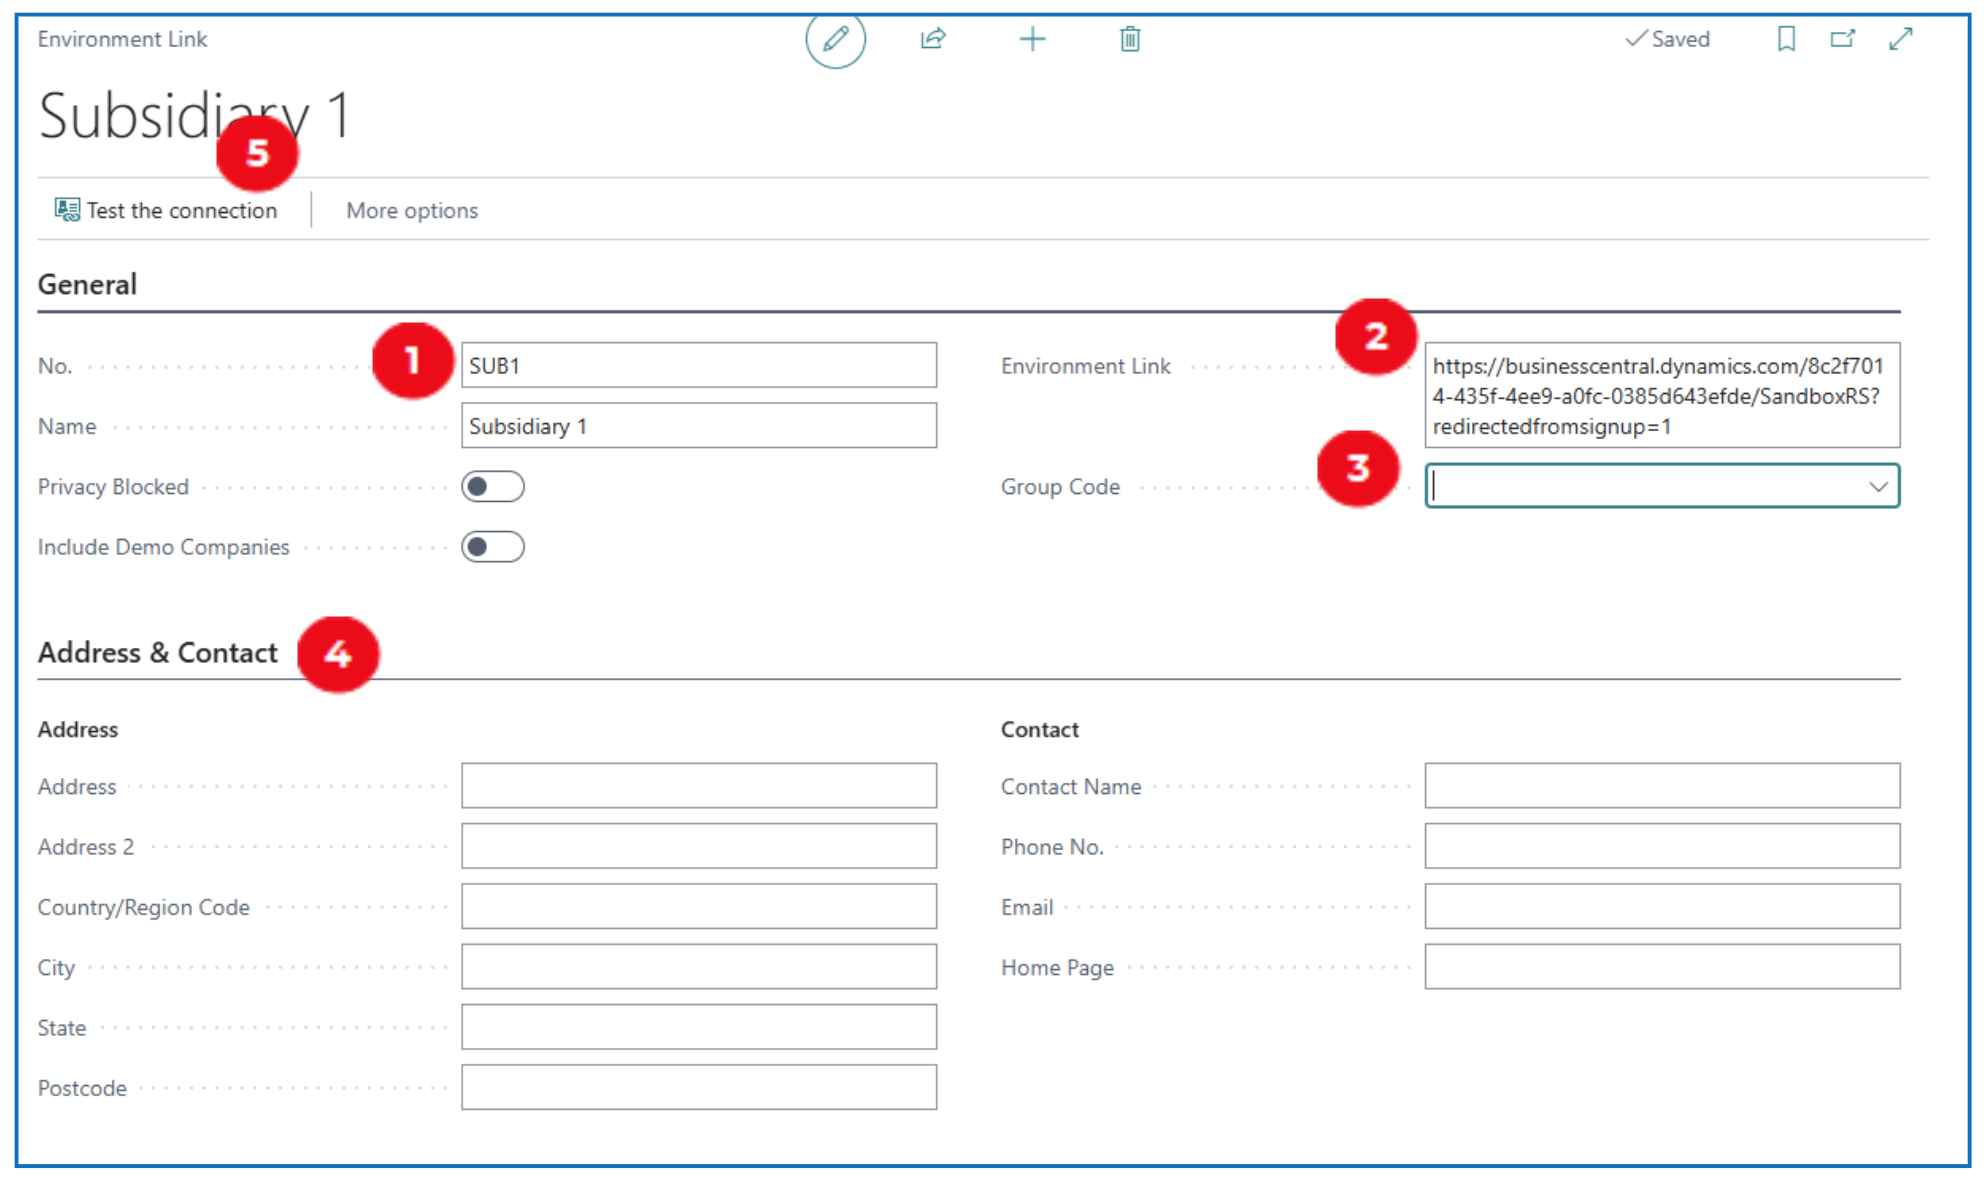Click the pencil edit icon

pos(835,40)
